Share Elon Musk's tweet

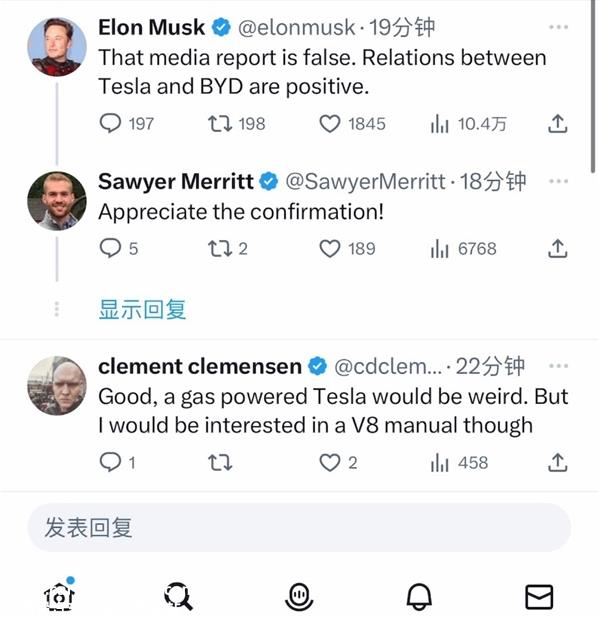[558, 124]
